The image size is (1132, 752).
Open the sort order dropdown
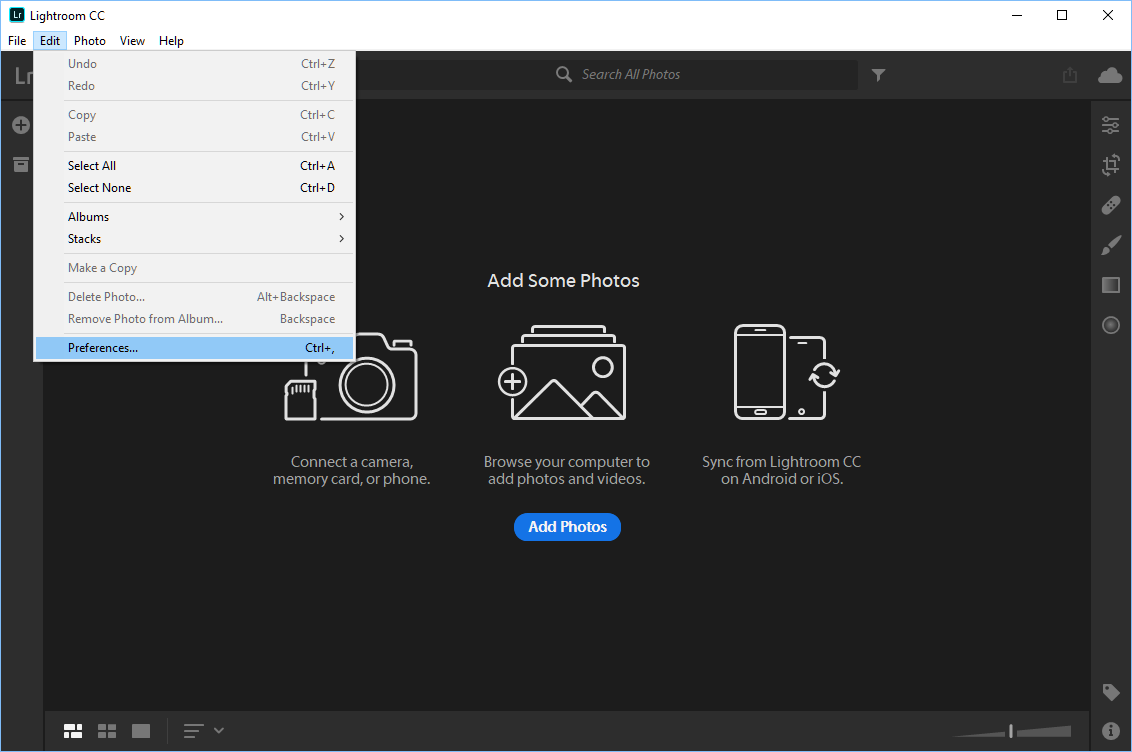tap(204, 731)
